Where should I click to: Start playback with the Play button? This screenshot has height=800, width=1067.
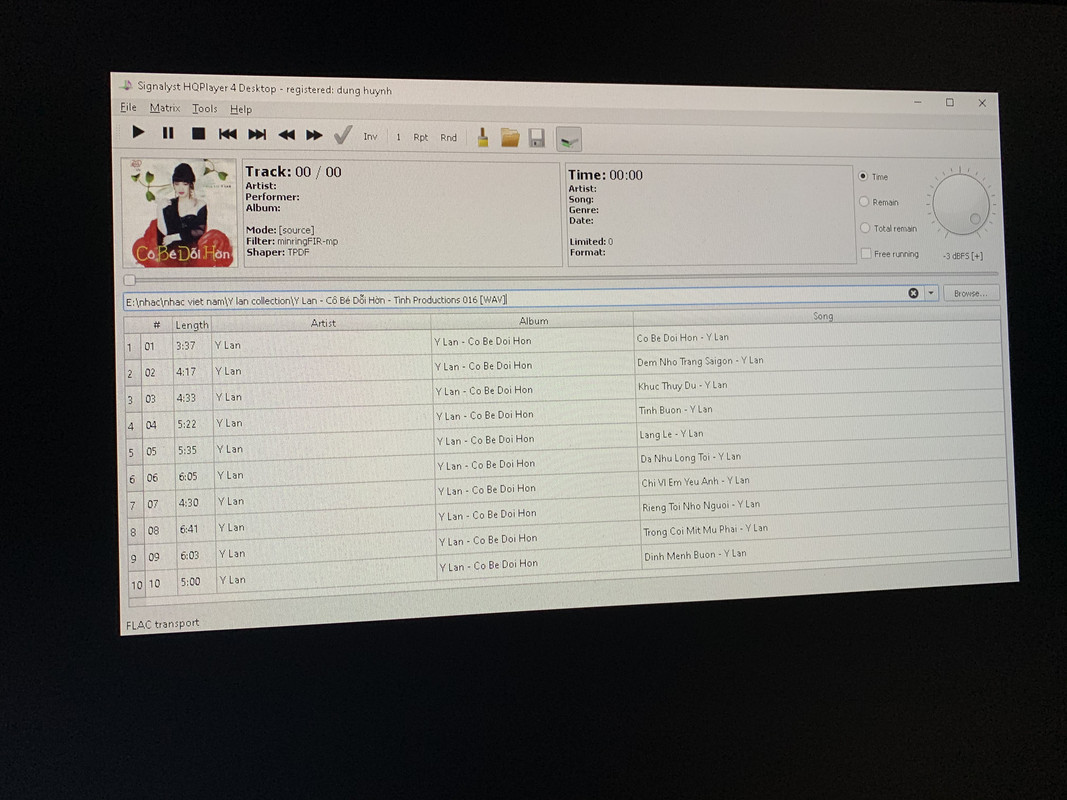(x=138, y=133)
